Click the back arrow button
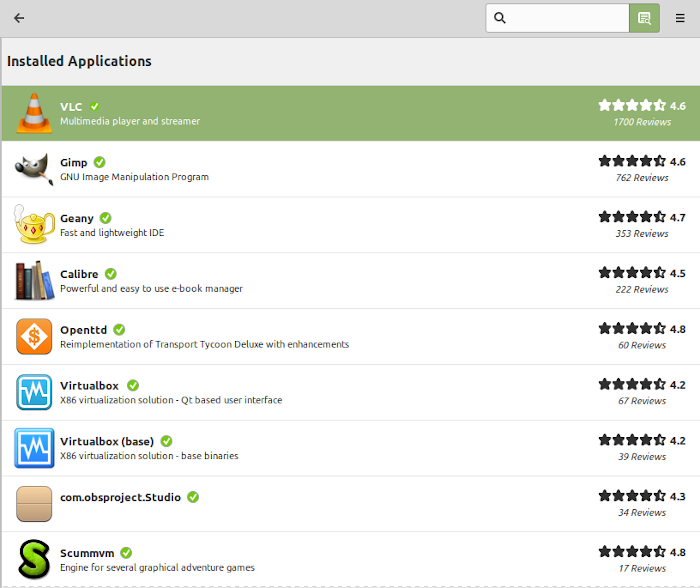 pos(19,18)
